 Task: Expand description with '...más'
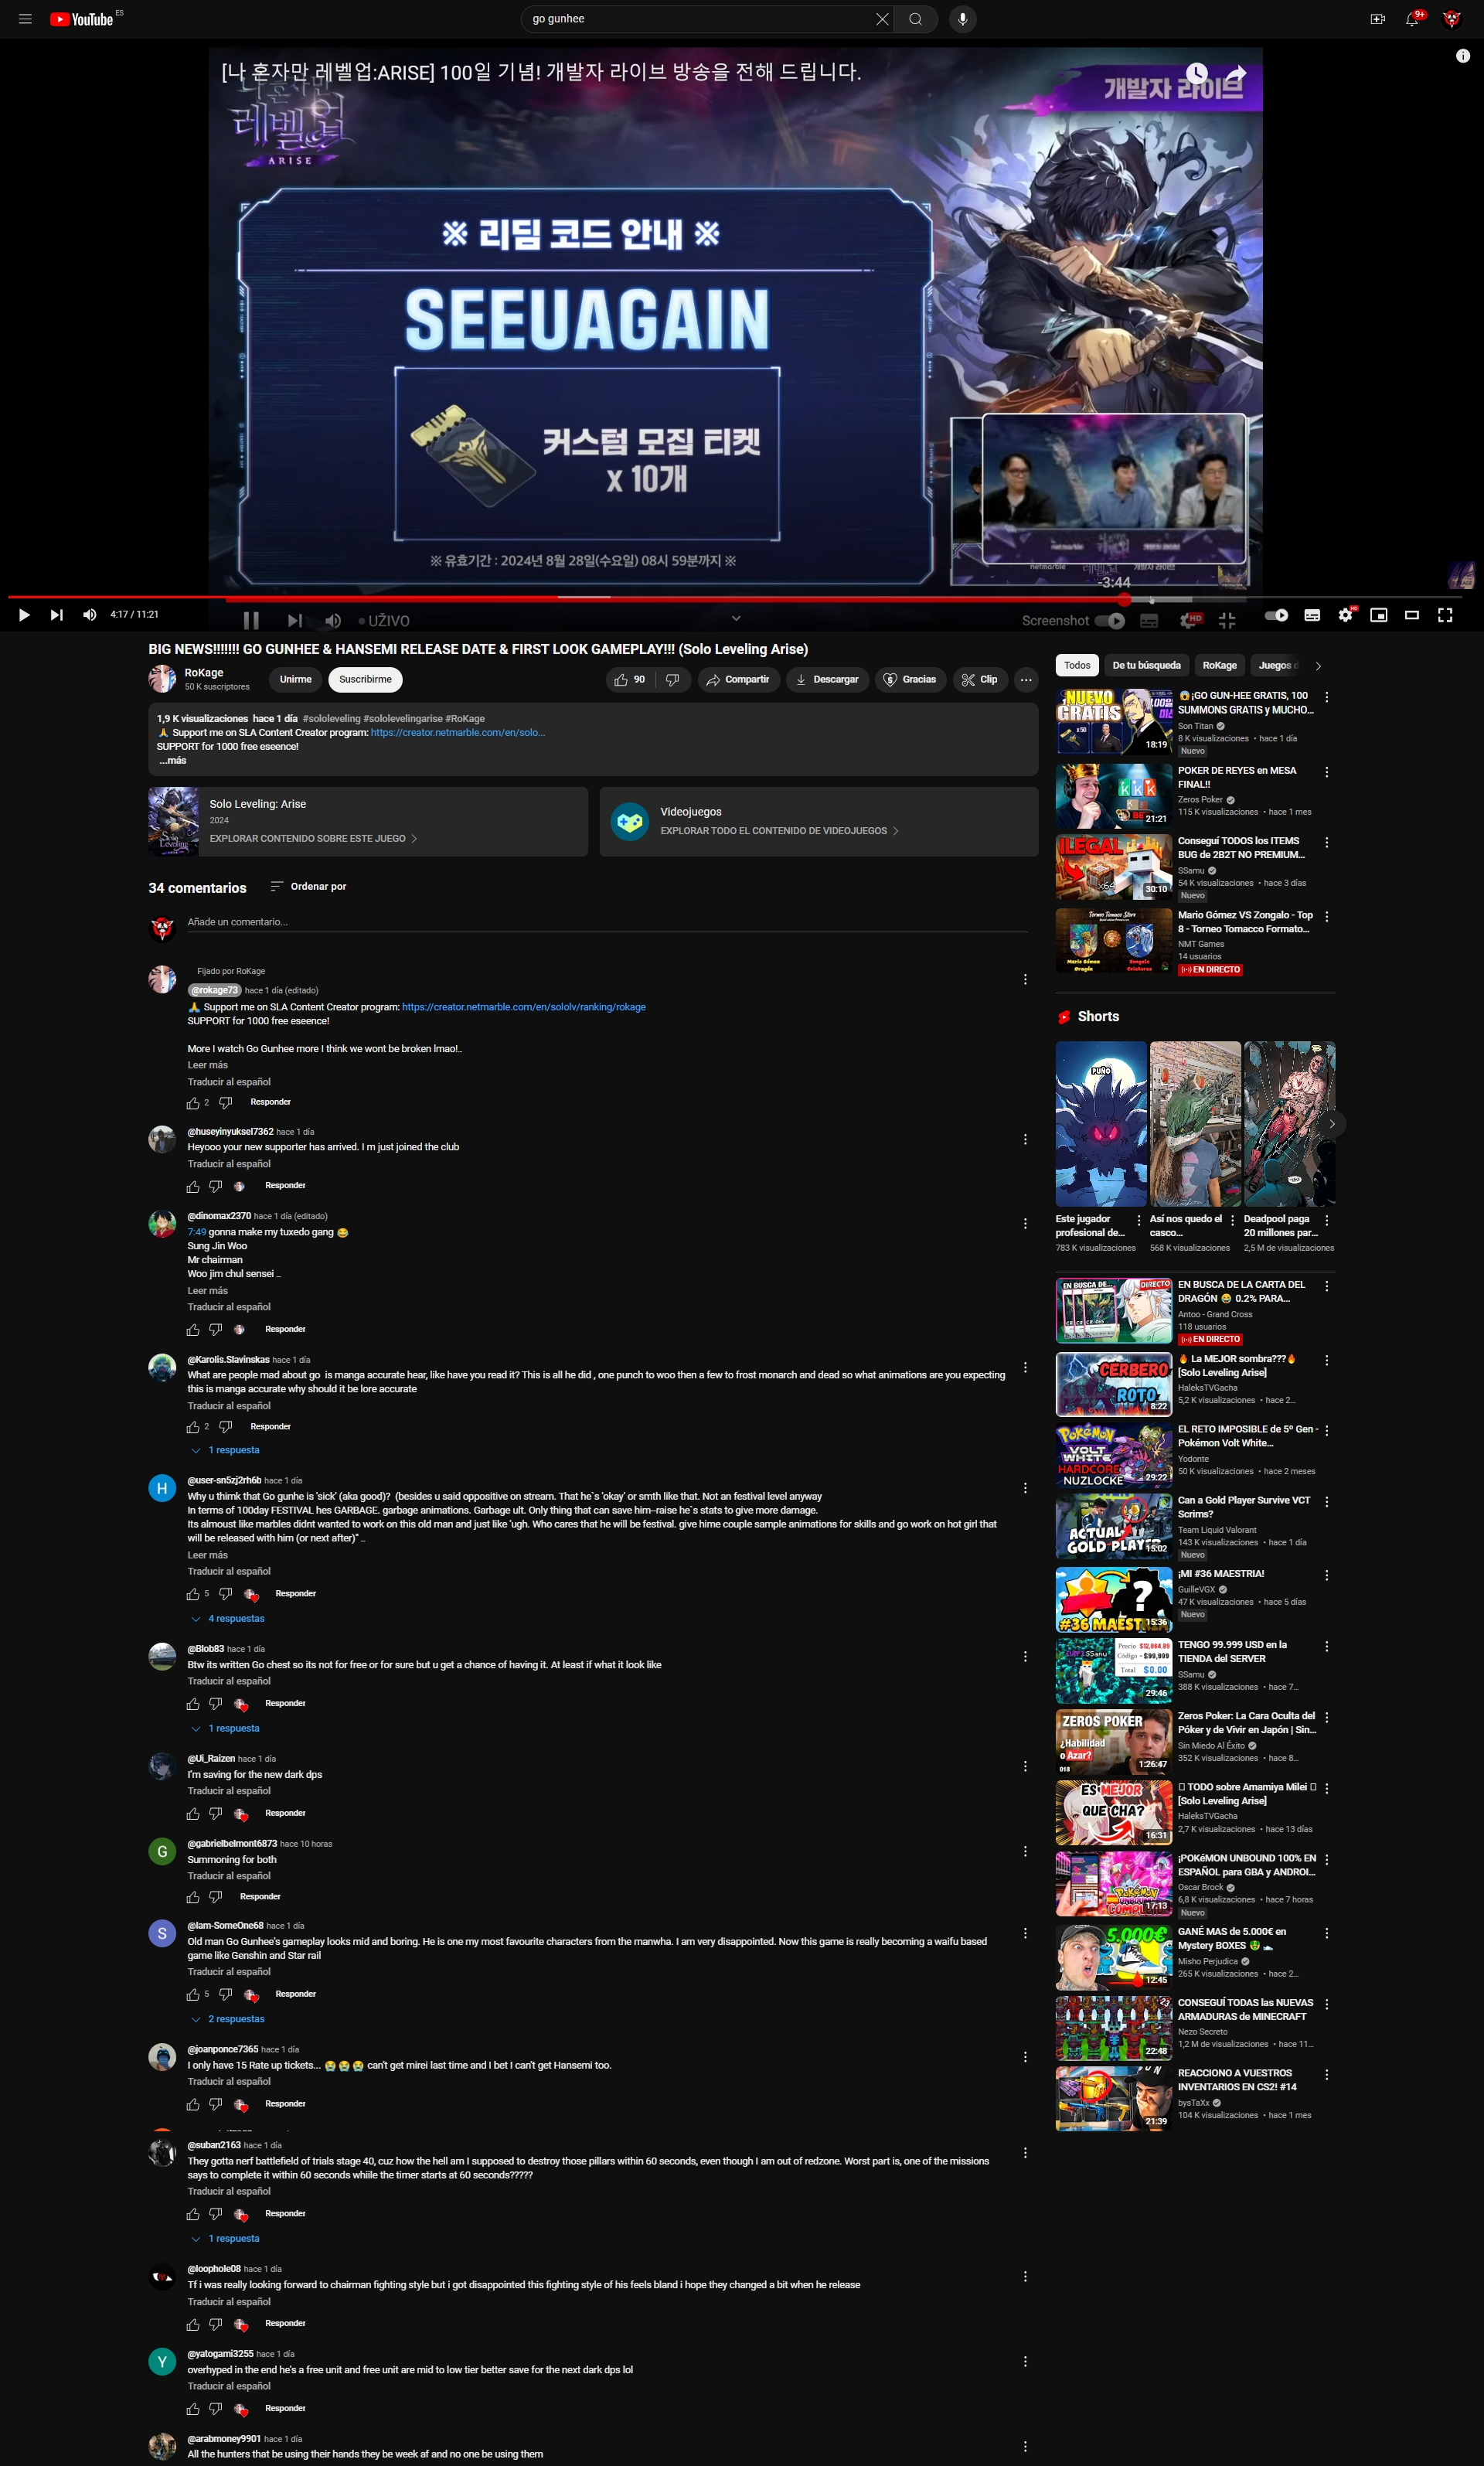pos(173,761)
